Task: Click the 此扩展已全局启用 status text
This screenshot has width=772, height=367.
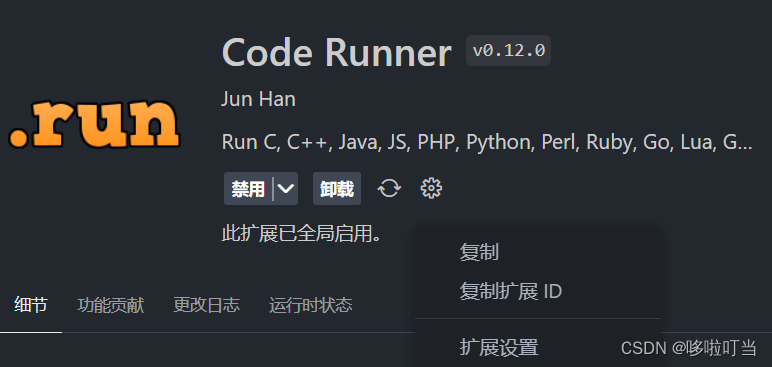Action: [x=302, y=234]
